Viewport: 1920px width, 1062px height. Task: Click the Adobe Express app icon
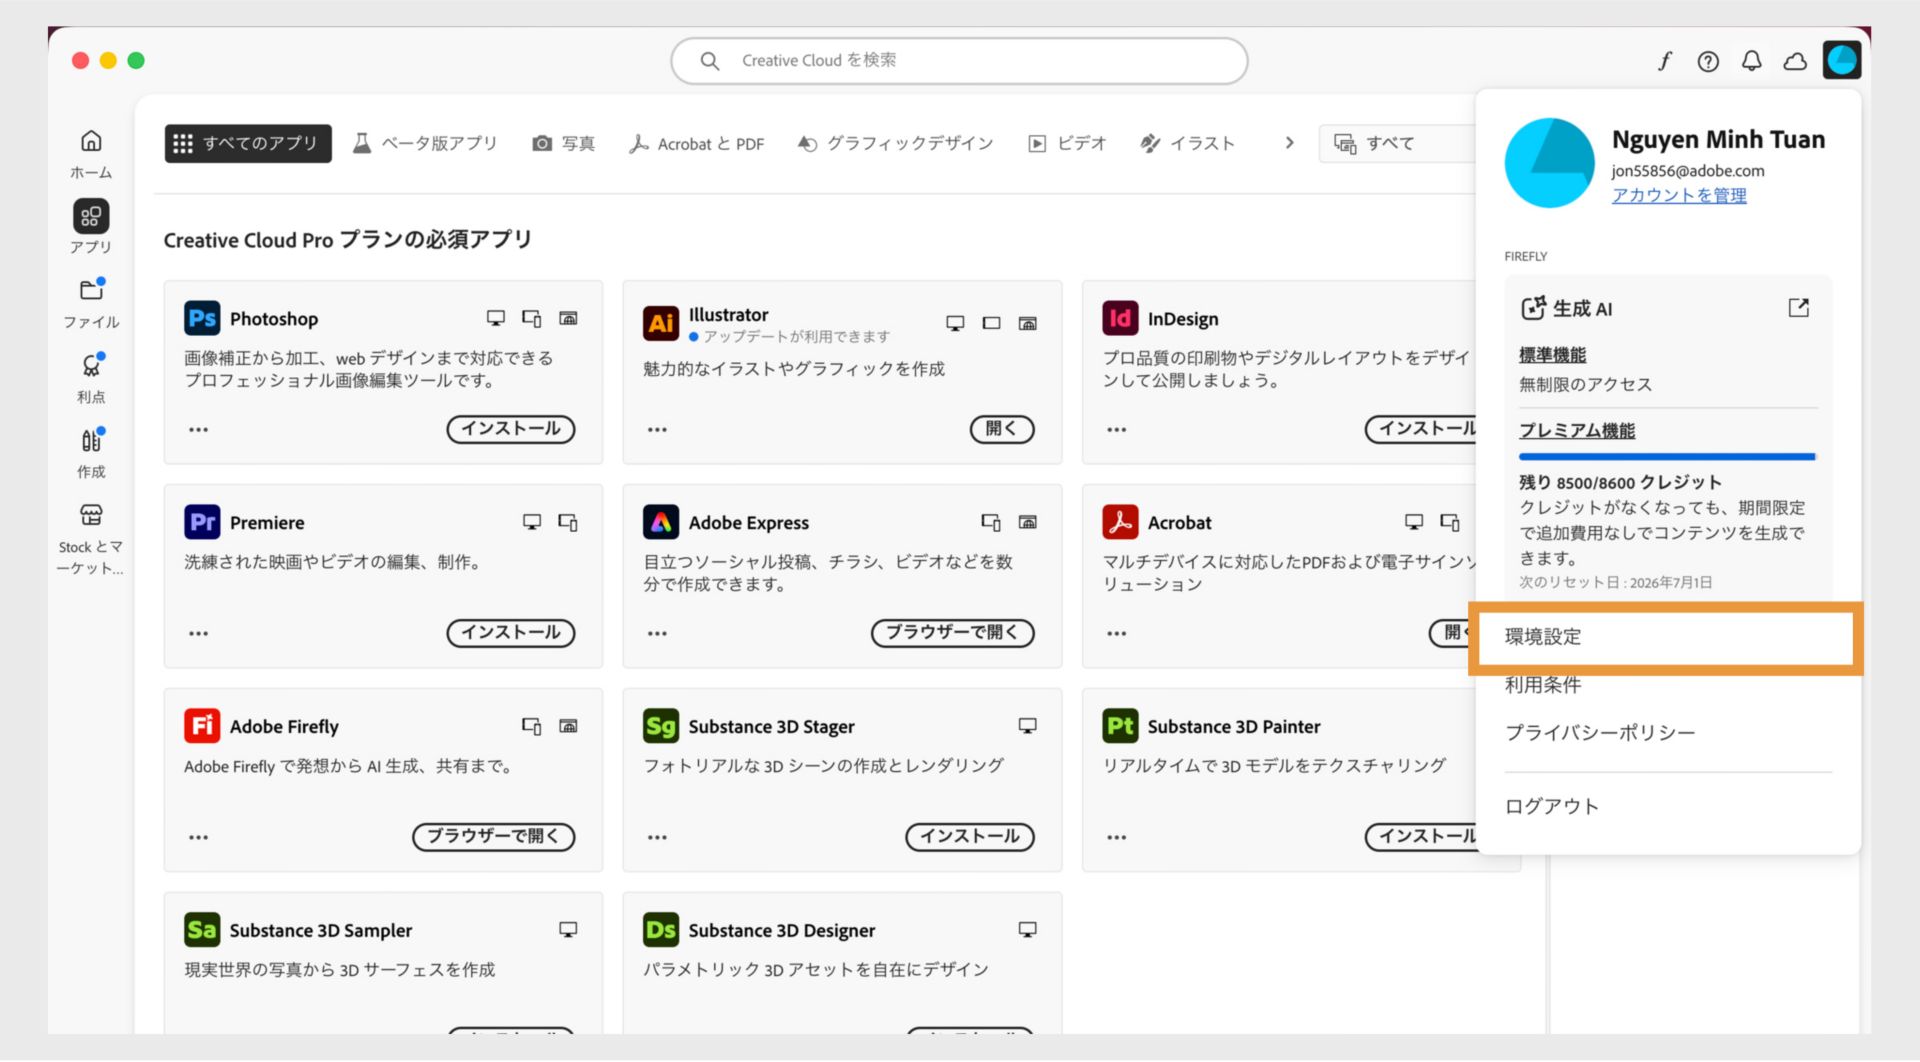(x=661, y=522)
